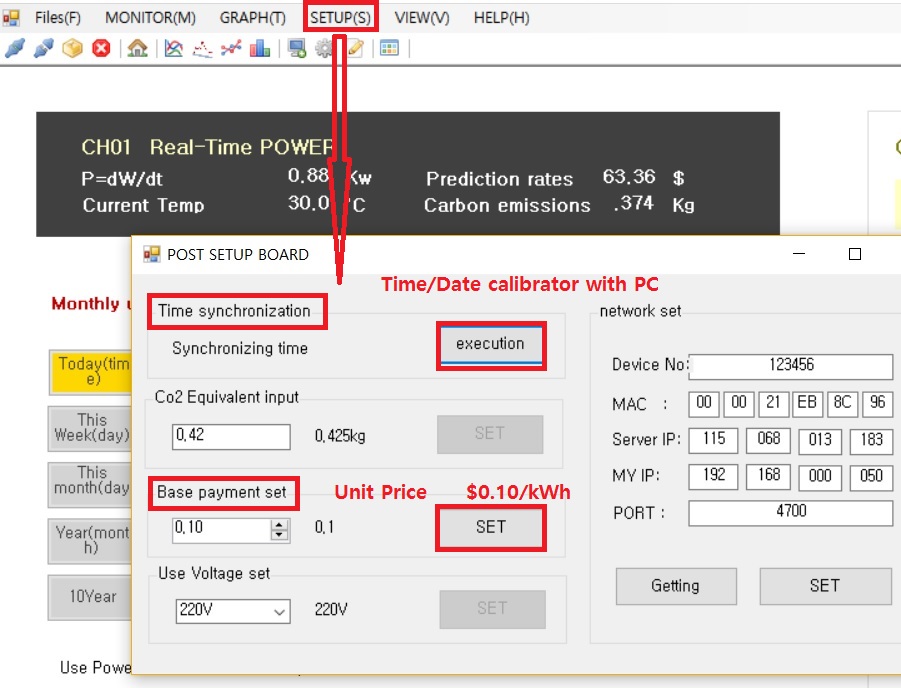Open the HELP(H) menu
The width and height of the screenshot is (901, 688).
click(502, 18)
